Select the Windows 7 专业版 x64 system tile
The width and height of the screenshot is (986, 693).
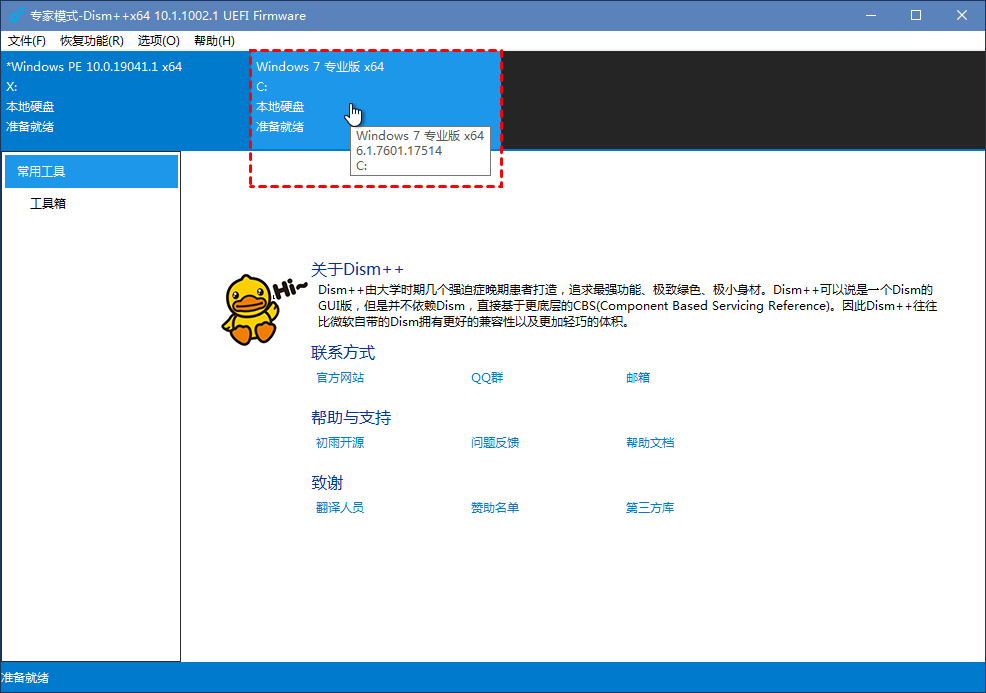(376, 101)
